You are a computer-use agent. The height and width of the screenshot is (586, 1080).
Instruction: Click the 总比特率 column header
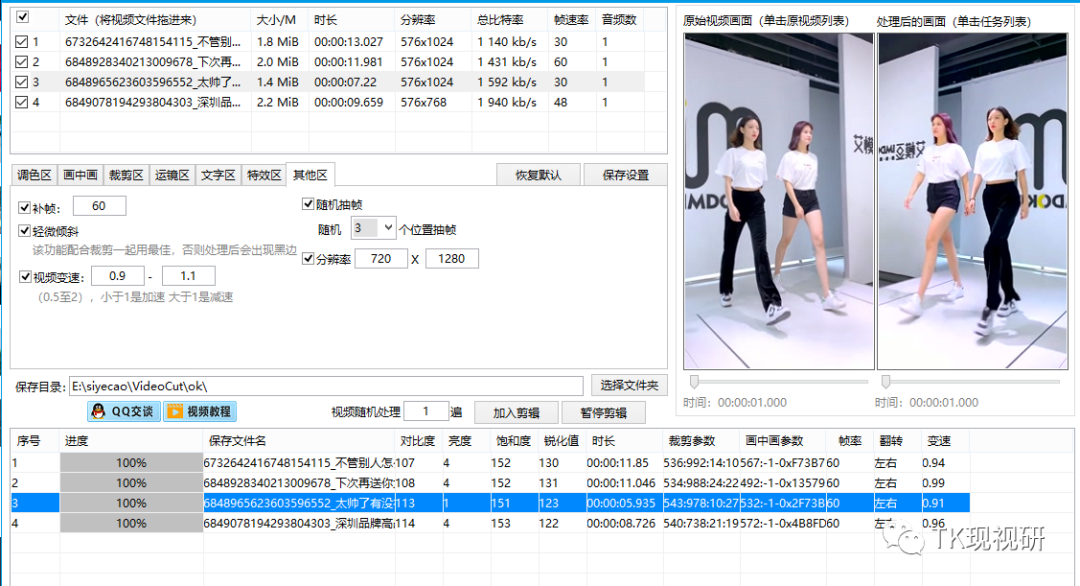coord(510,20)
